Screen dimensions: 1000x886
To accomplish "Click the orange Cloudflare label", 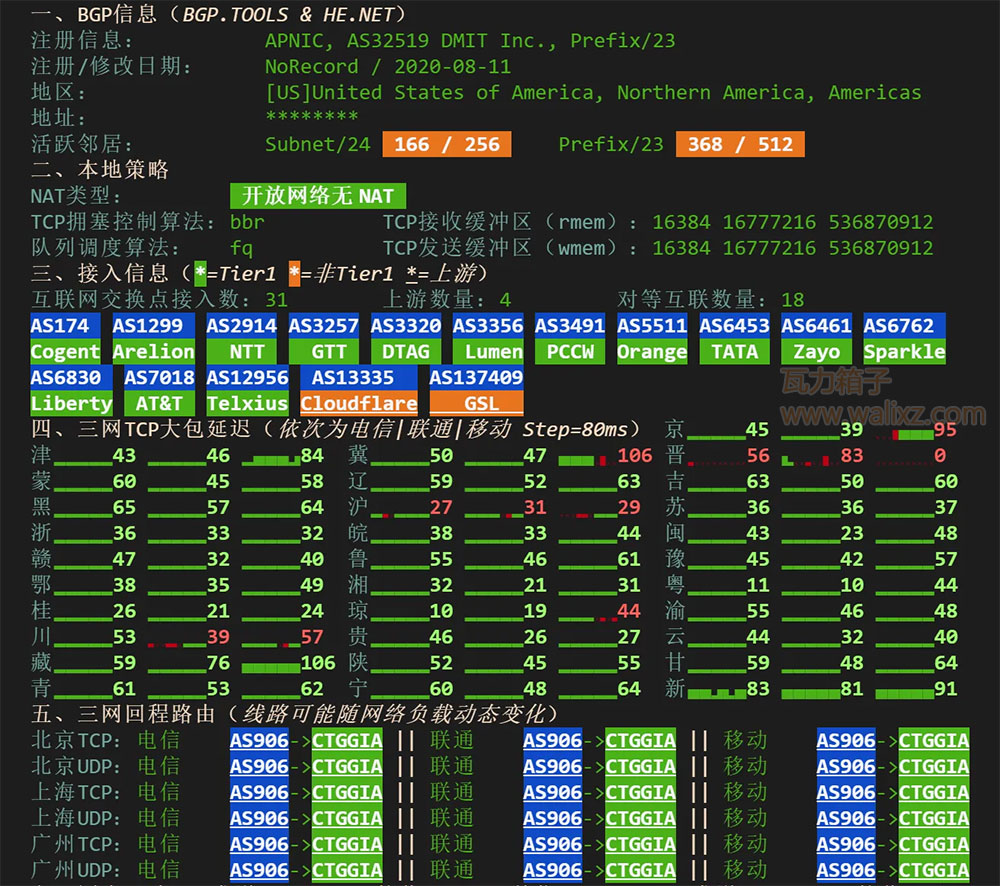I will pyautogui.click(x=358, y=403).
